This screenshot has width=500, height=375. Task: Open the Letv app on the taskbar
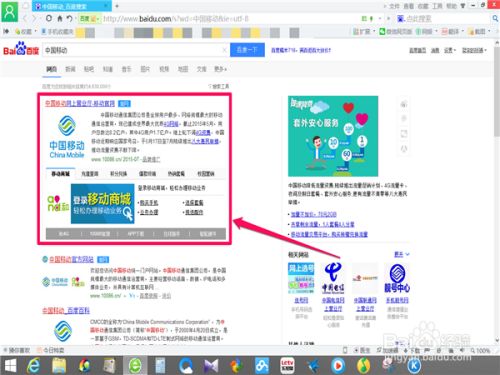(x=287, y=366)
